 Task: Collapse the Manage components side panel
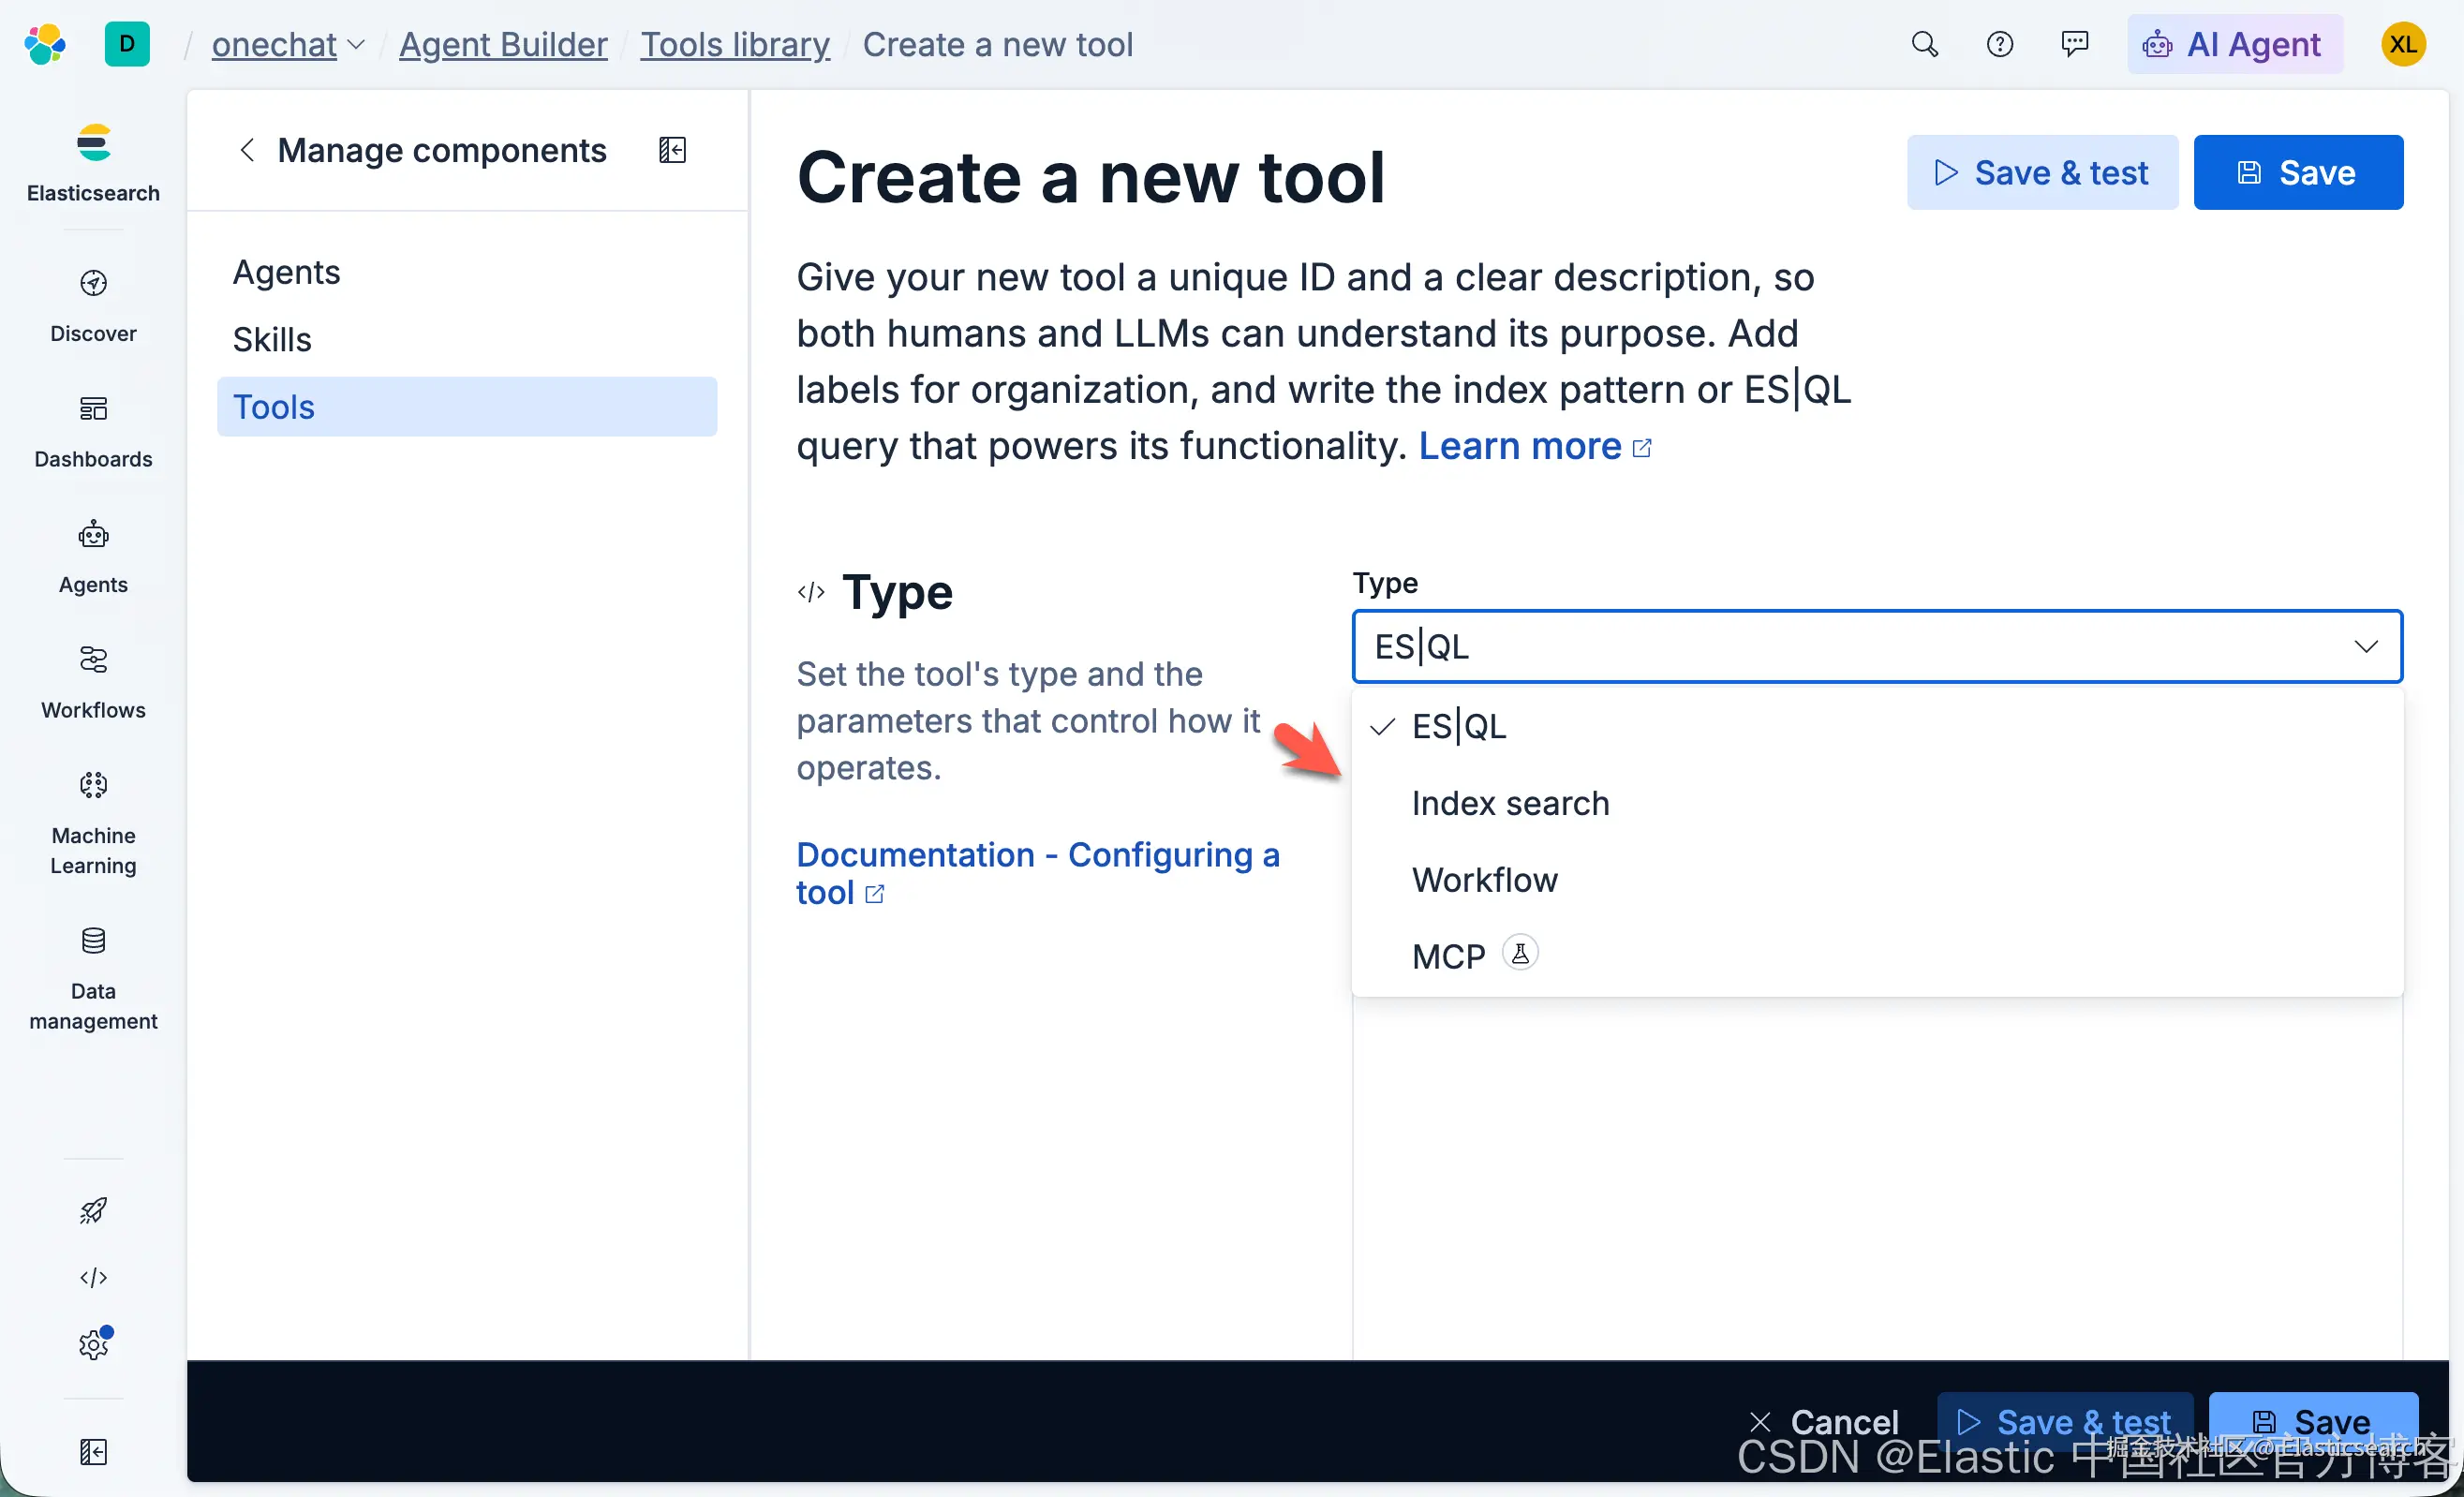(x=672, y=150)
